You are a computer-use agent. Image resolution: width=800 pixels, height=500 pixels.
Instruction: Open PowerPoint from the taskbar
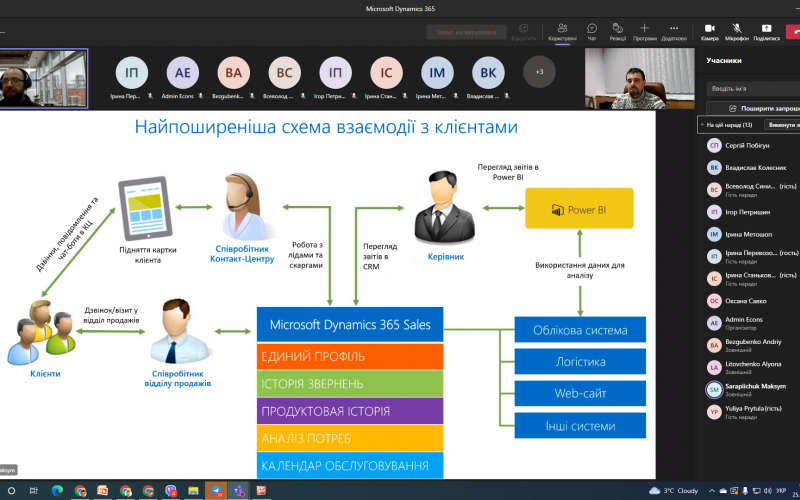click(103, 491)
